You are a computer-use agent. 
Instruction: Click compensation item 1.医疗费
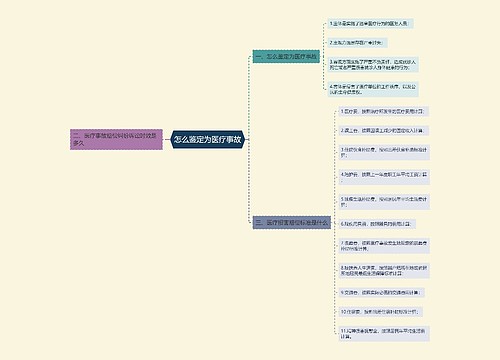[383, 111]
